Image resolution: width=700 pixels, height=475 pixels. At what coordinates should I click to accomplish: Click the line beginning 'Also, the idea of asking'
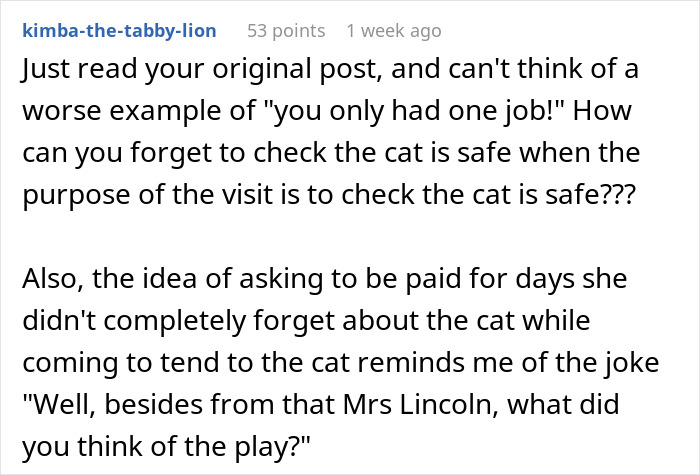325,279
